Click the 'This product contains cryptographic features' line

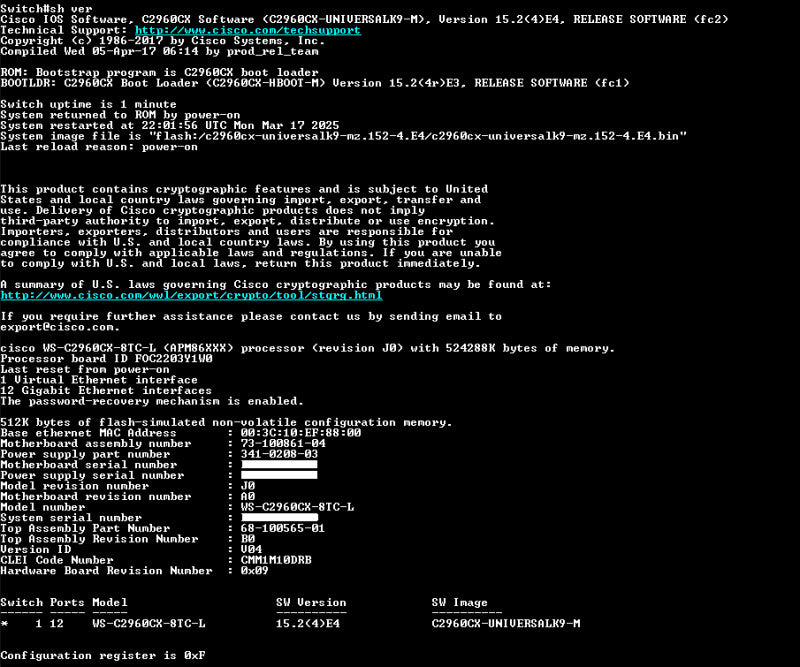(x=244, y=189)
